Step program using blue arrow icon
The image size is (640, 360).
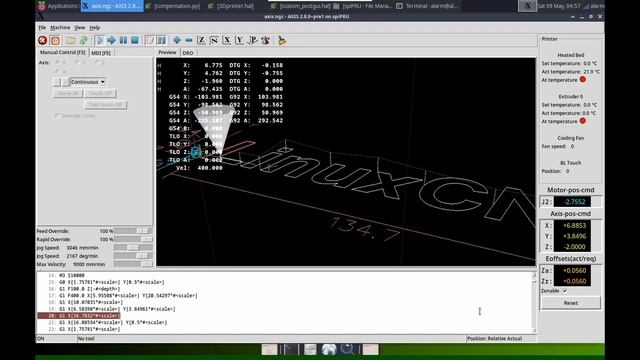111,40
